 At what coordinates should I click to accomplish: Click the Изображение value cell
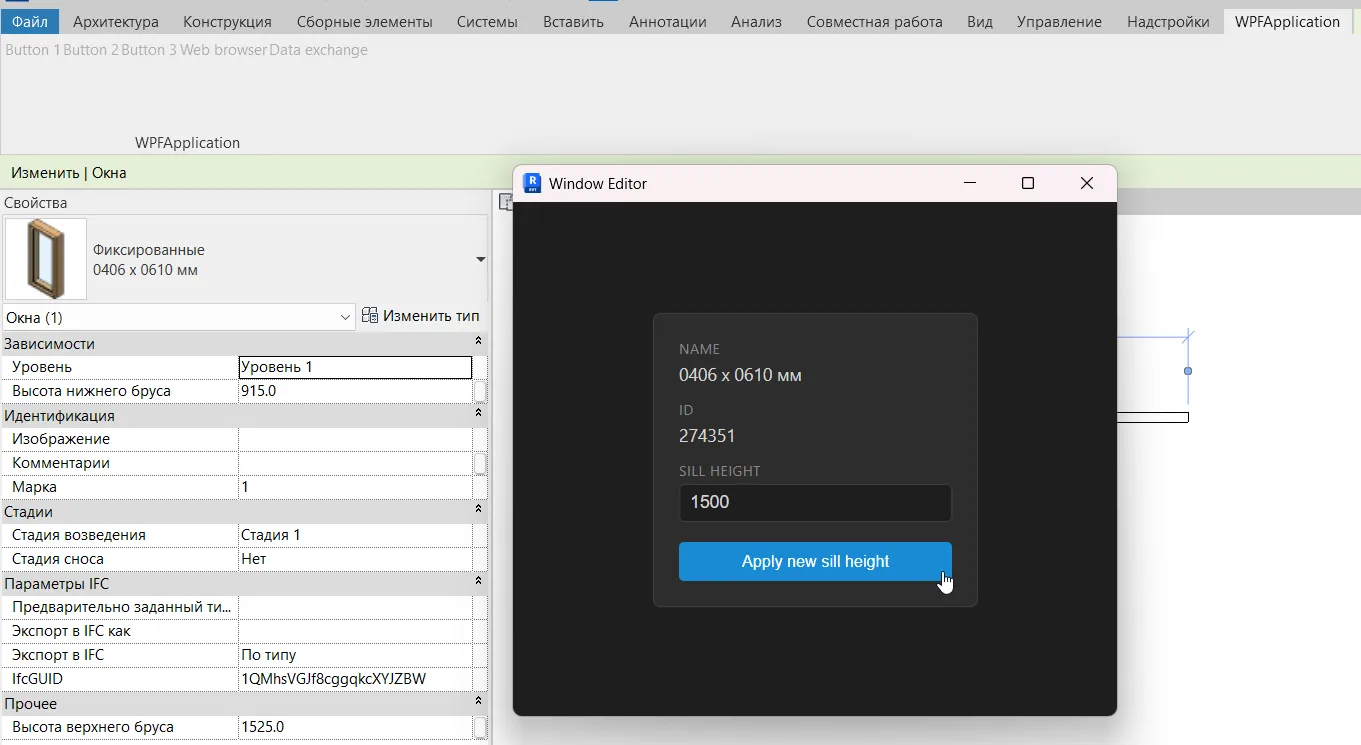pyautogui.click(x=355, y=439)
